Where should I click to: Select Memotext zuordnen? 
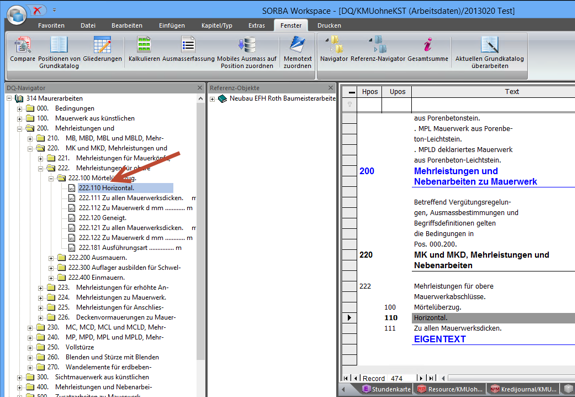[297, 52]
